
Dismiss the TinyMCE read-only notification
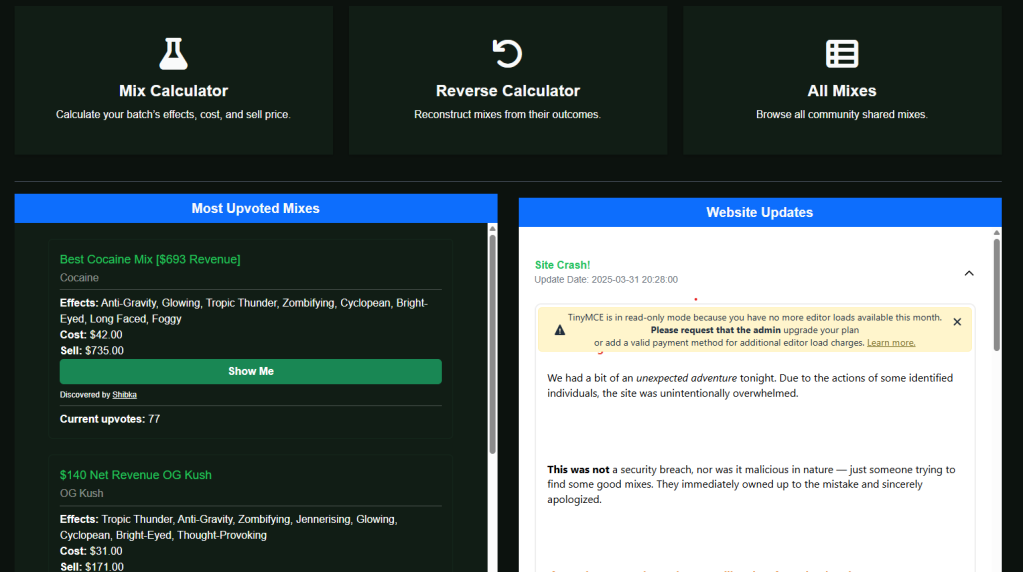tap(957, 322)
